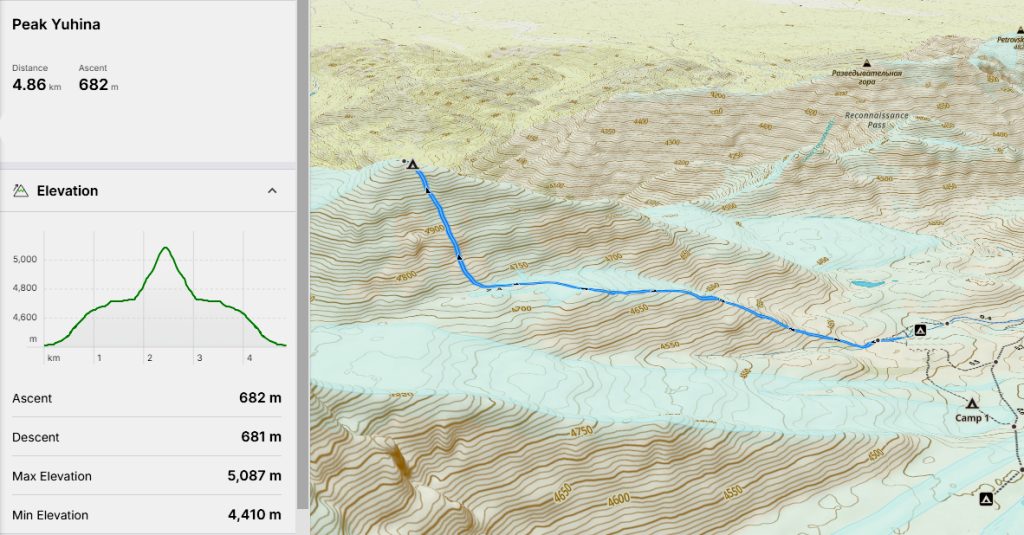Click the Ascent 682 m row
The width and height of the screenshot is (1024, 535).
(147, 398)
